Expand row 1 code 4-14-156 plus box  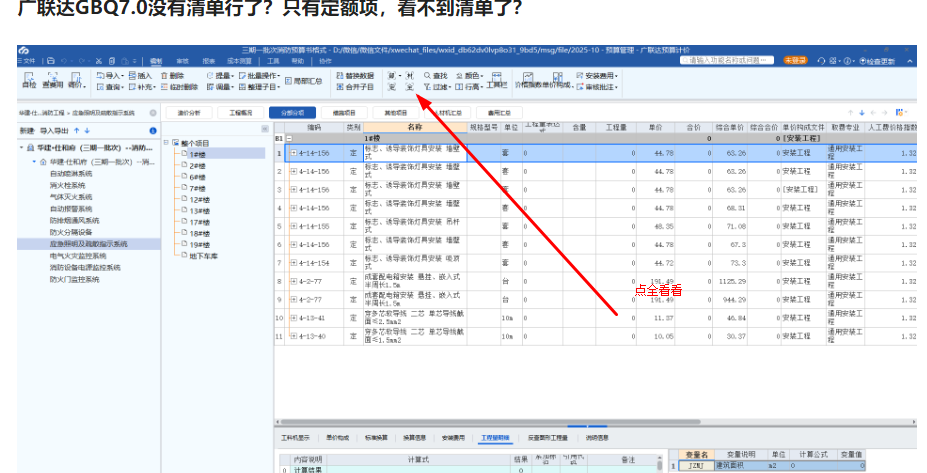pos(294,153)
